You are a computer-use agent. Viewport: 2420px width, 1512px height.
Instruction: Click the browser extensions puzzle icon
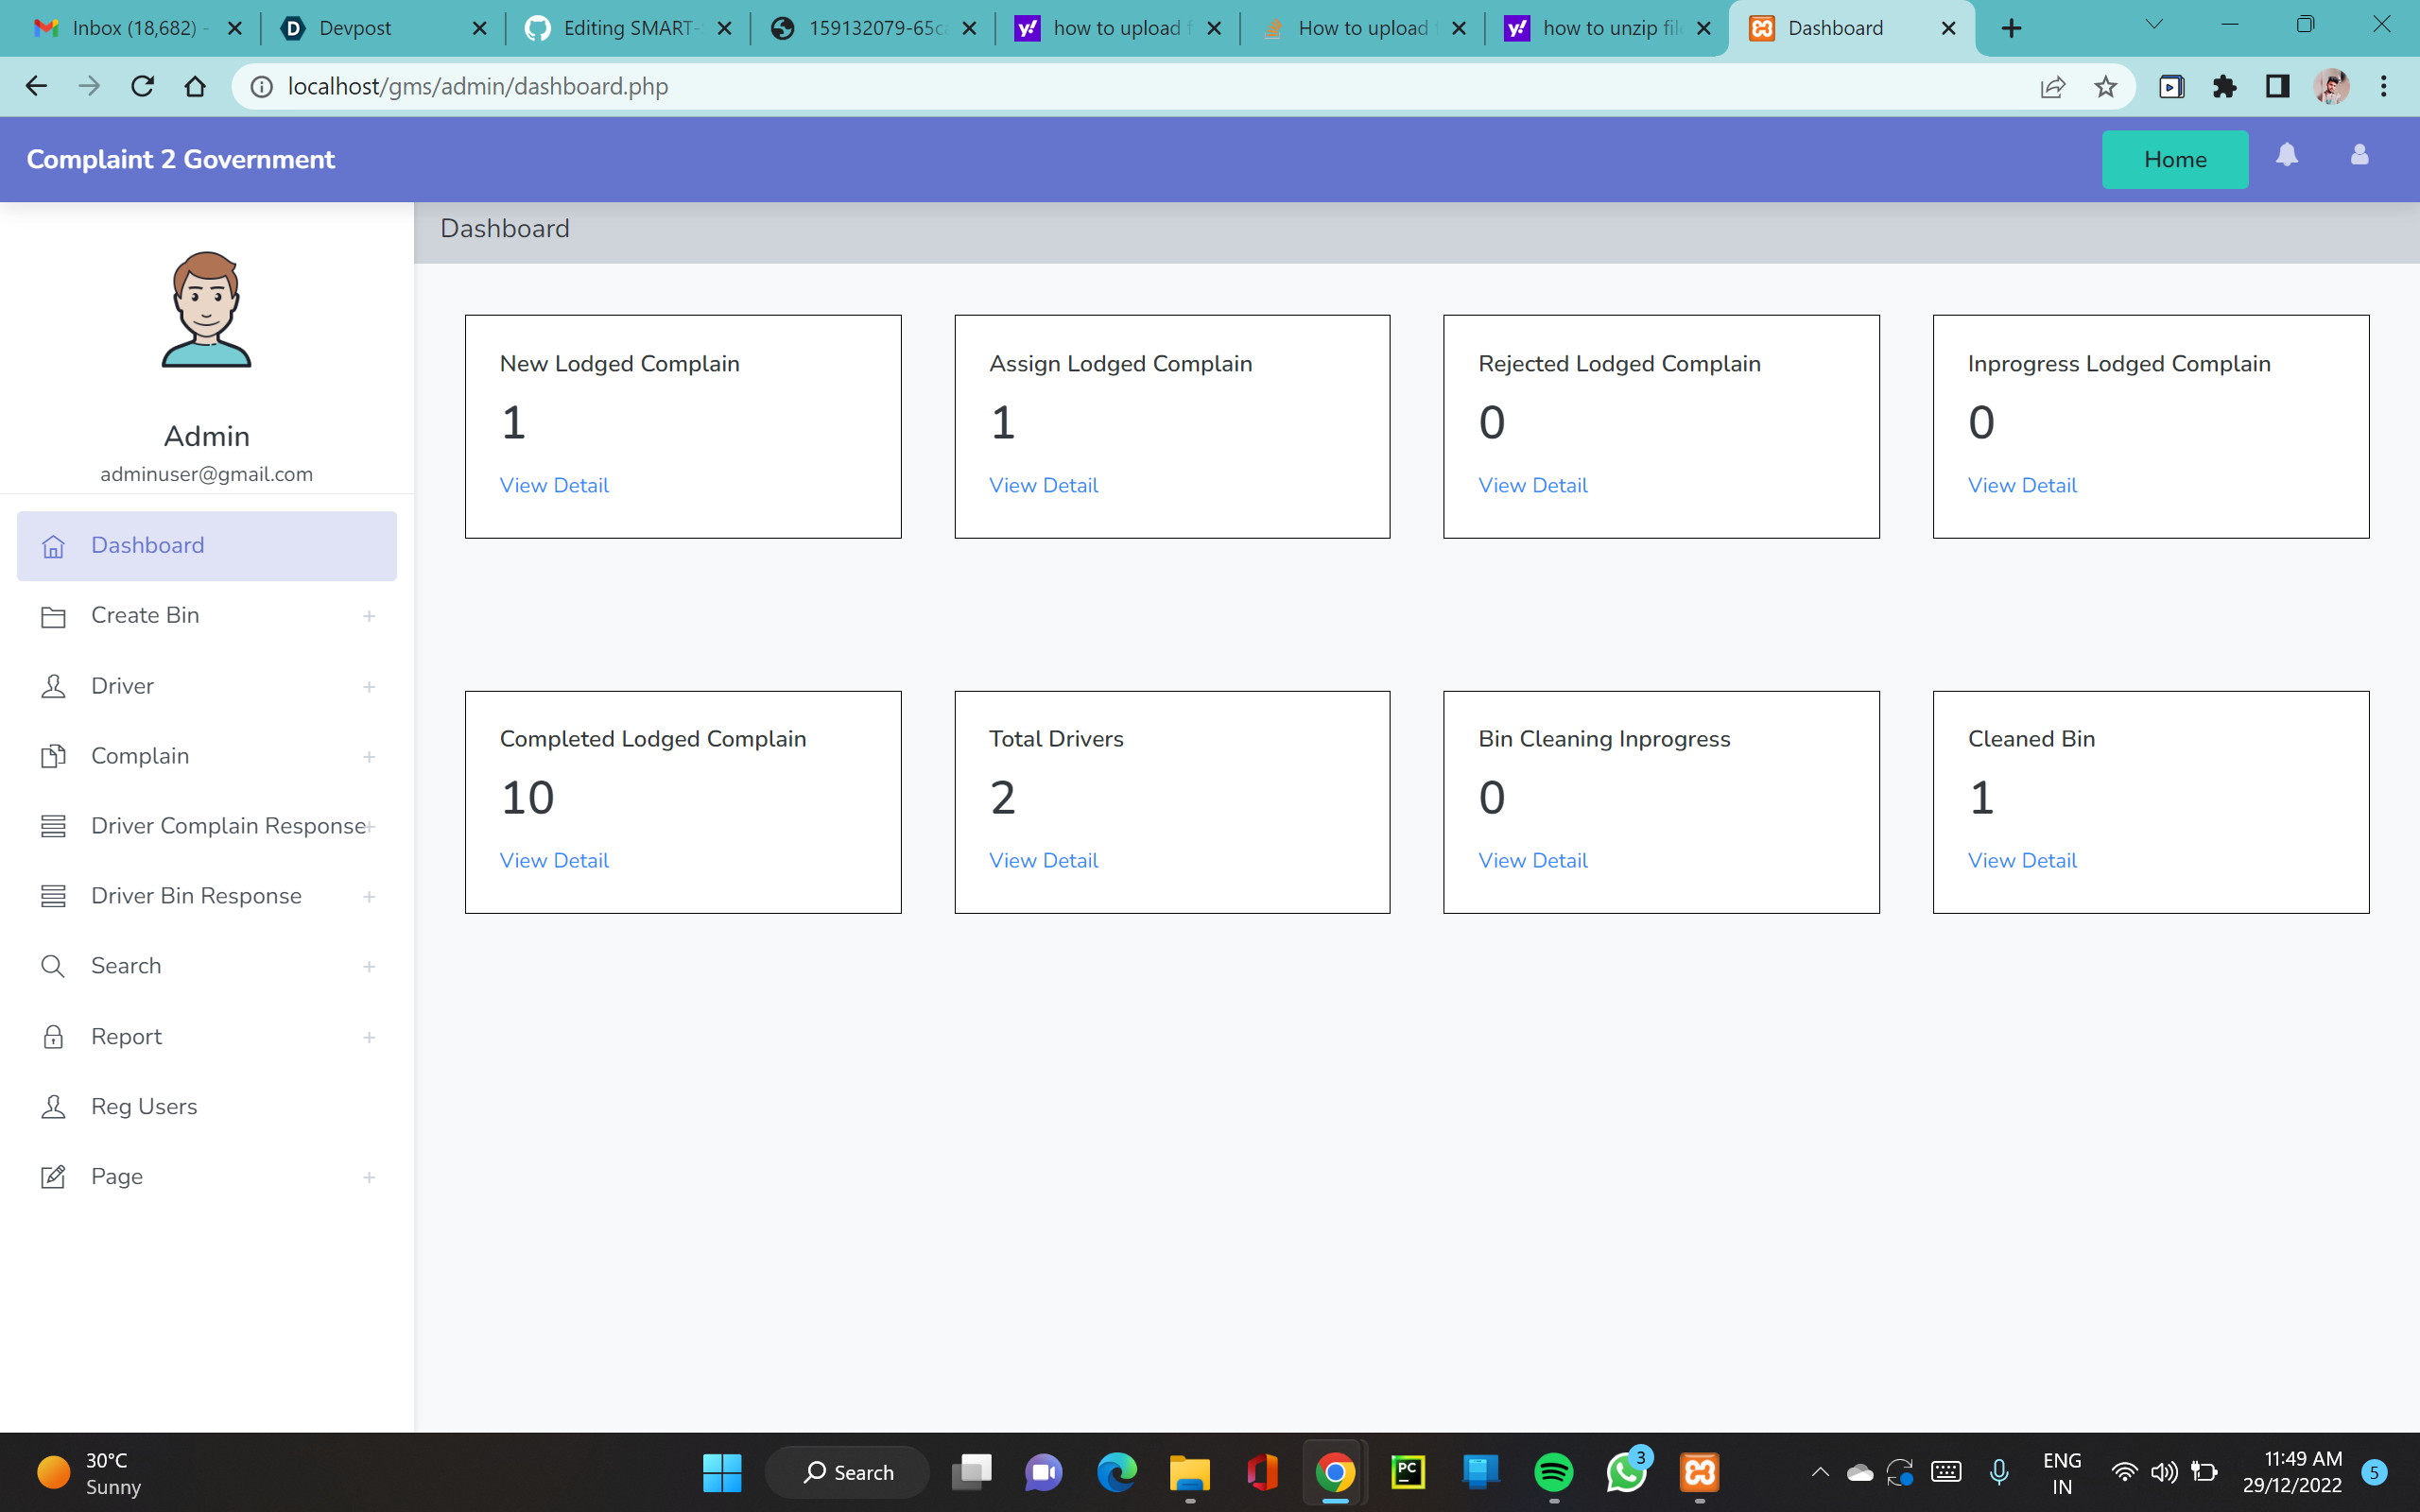(x=2224, y=87)
